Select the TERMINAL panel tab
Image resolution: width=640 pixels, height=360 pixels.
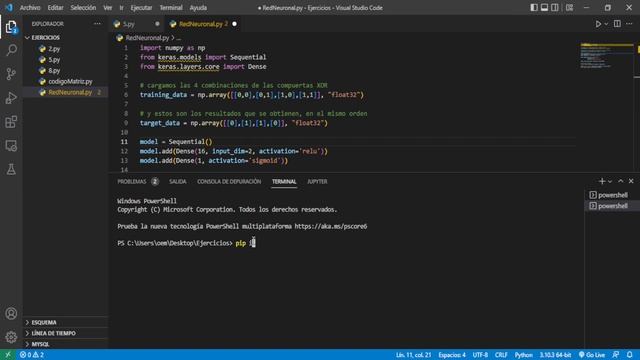click(x=284, y=182)
